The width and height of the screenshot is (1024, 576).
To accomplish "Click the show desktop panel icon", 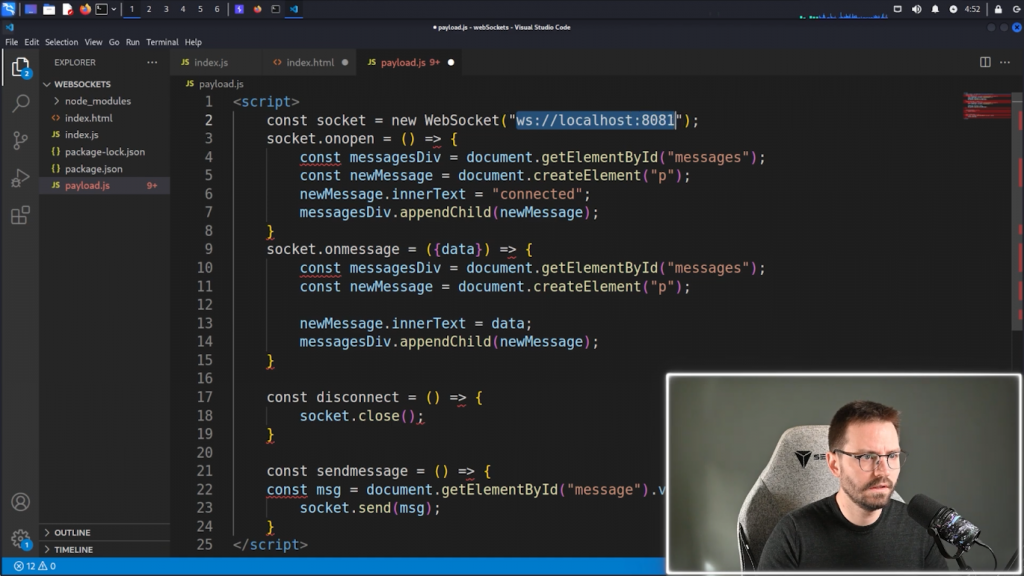I will 31,9.
